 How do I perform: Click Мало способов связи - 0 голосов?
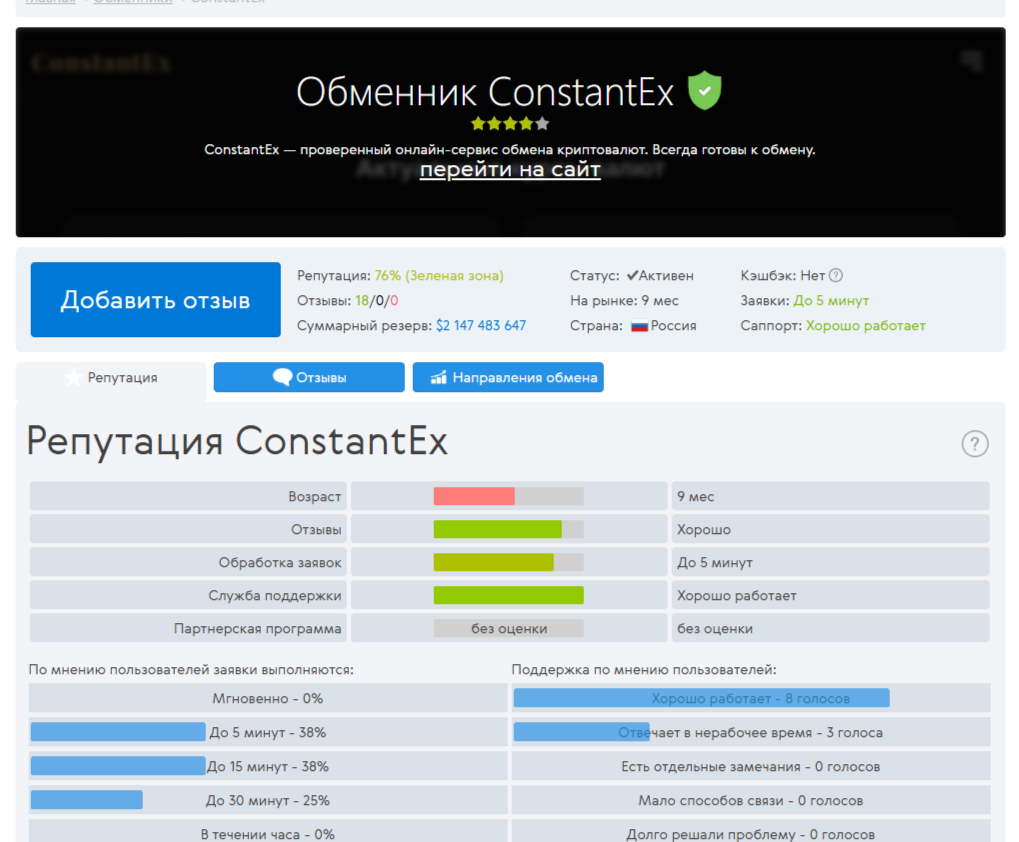tap(751, 800)
